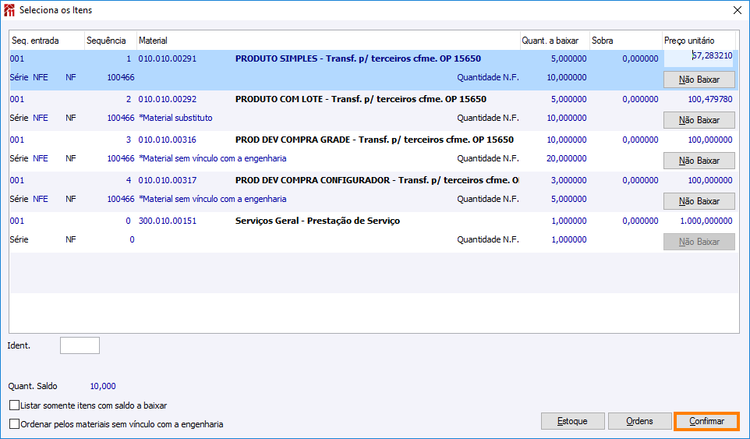Click Não Baixar for PROD DEV COMPRA GRADE
The width and height of the screenshot is (750, 439).
699,161
